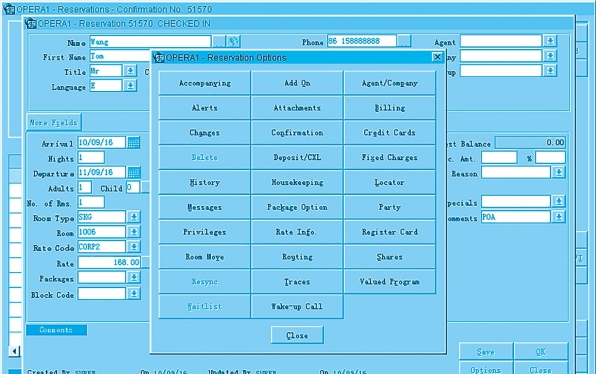Open the History option

point(204,182)
